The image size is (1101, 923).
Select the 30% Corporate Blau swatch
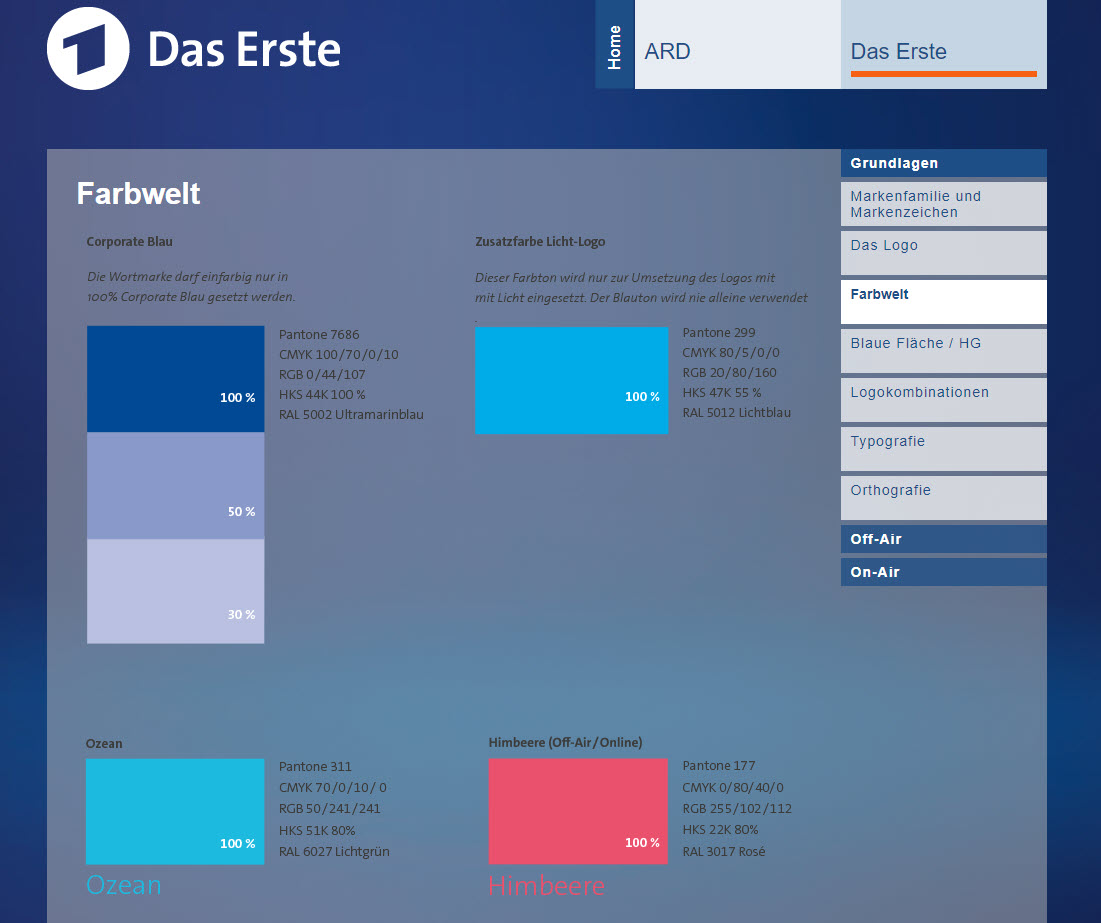pyautogui.click(x=175, y=591)
